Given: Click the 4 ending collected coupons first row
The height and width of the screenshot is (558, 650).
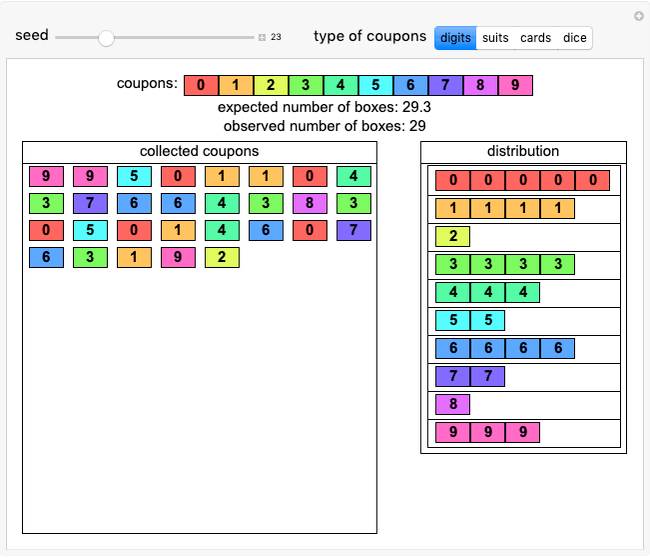Looking at the screenshot, I should (x=354, y=176).
